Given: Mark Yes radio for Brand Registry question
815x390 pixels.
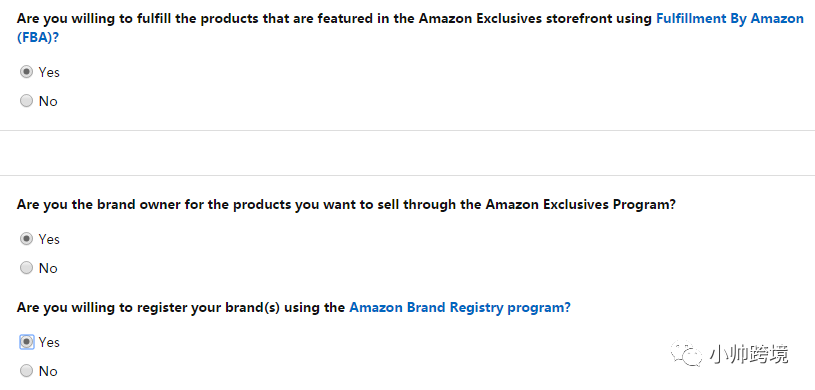Looking at the screenshot, I should [x=27, y=342].
